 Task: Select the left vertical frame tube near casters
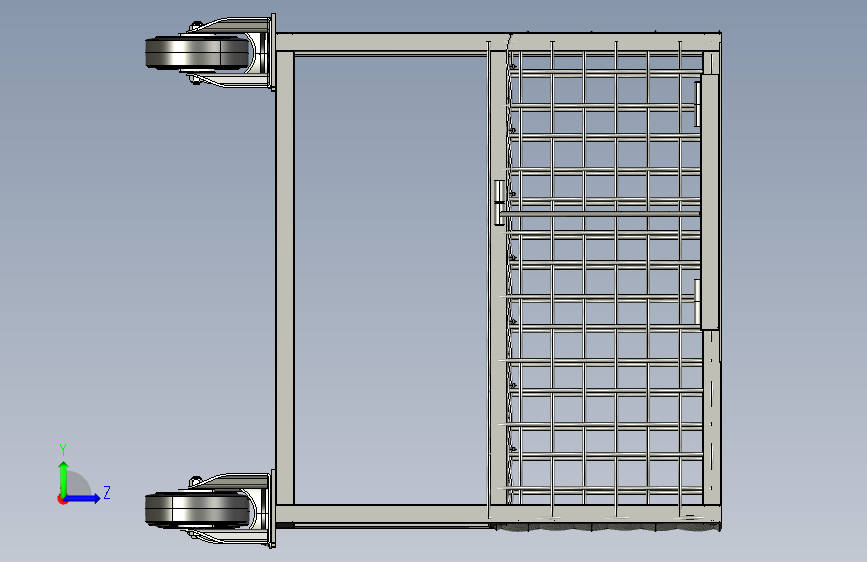285,278
